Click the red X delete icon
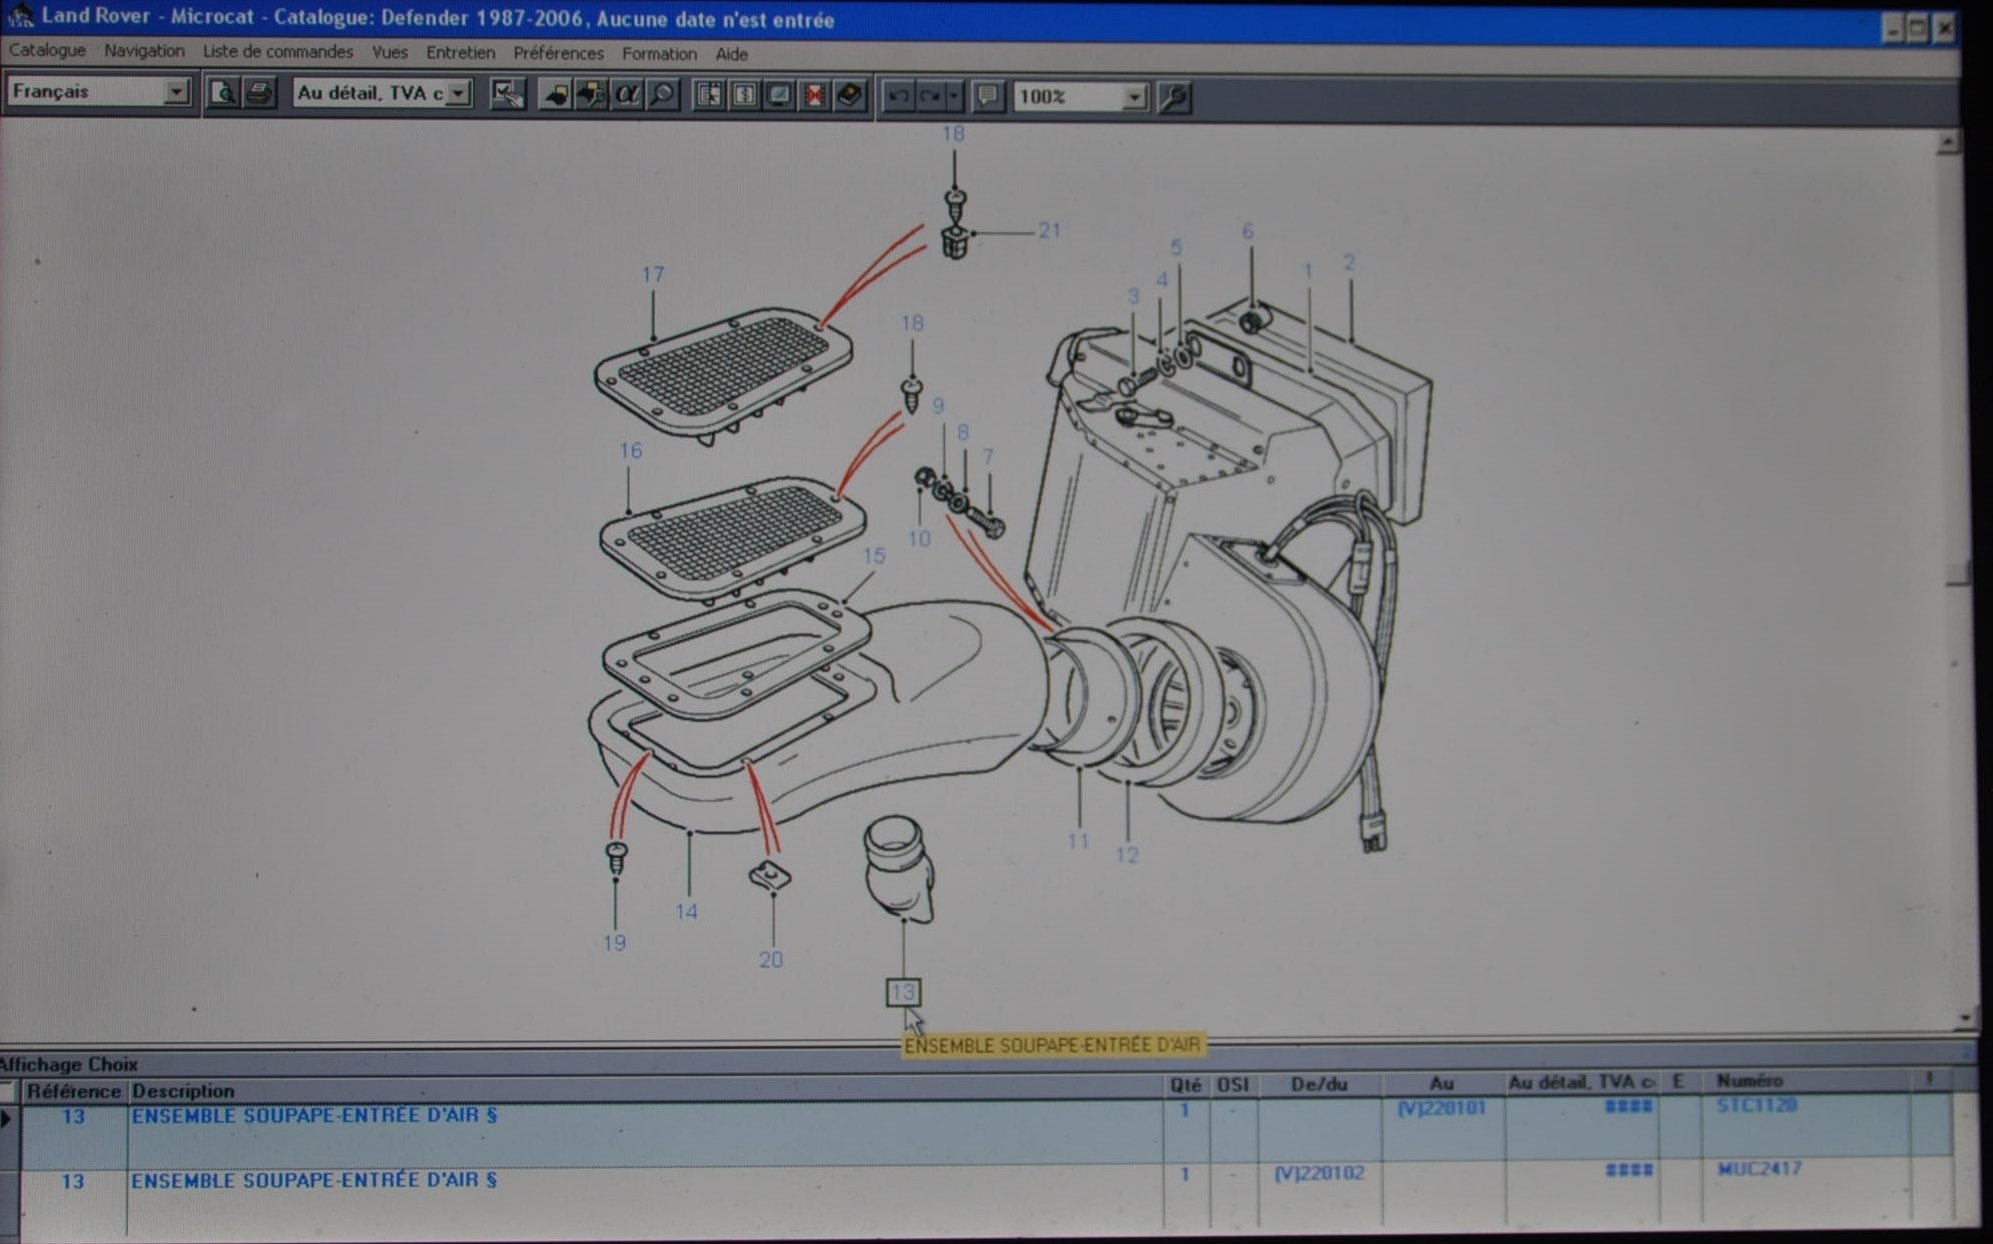Viewport: 1993px width, 1244px height. (x=814, y=95)
